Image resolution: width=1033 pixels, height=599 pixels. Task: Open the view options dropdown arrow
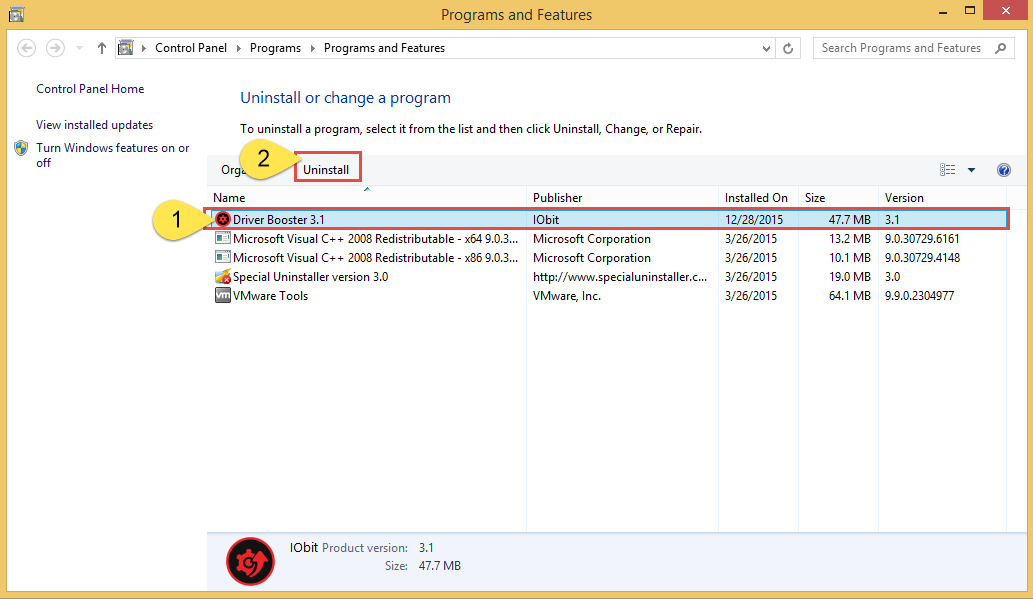(971, 170)
